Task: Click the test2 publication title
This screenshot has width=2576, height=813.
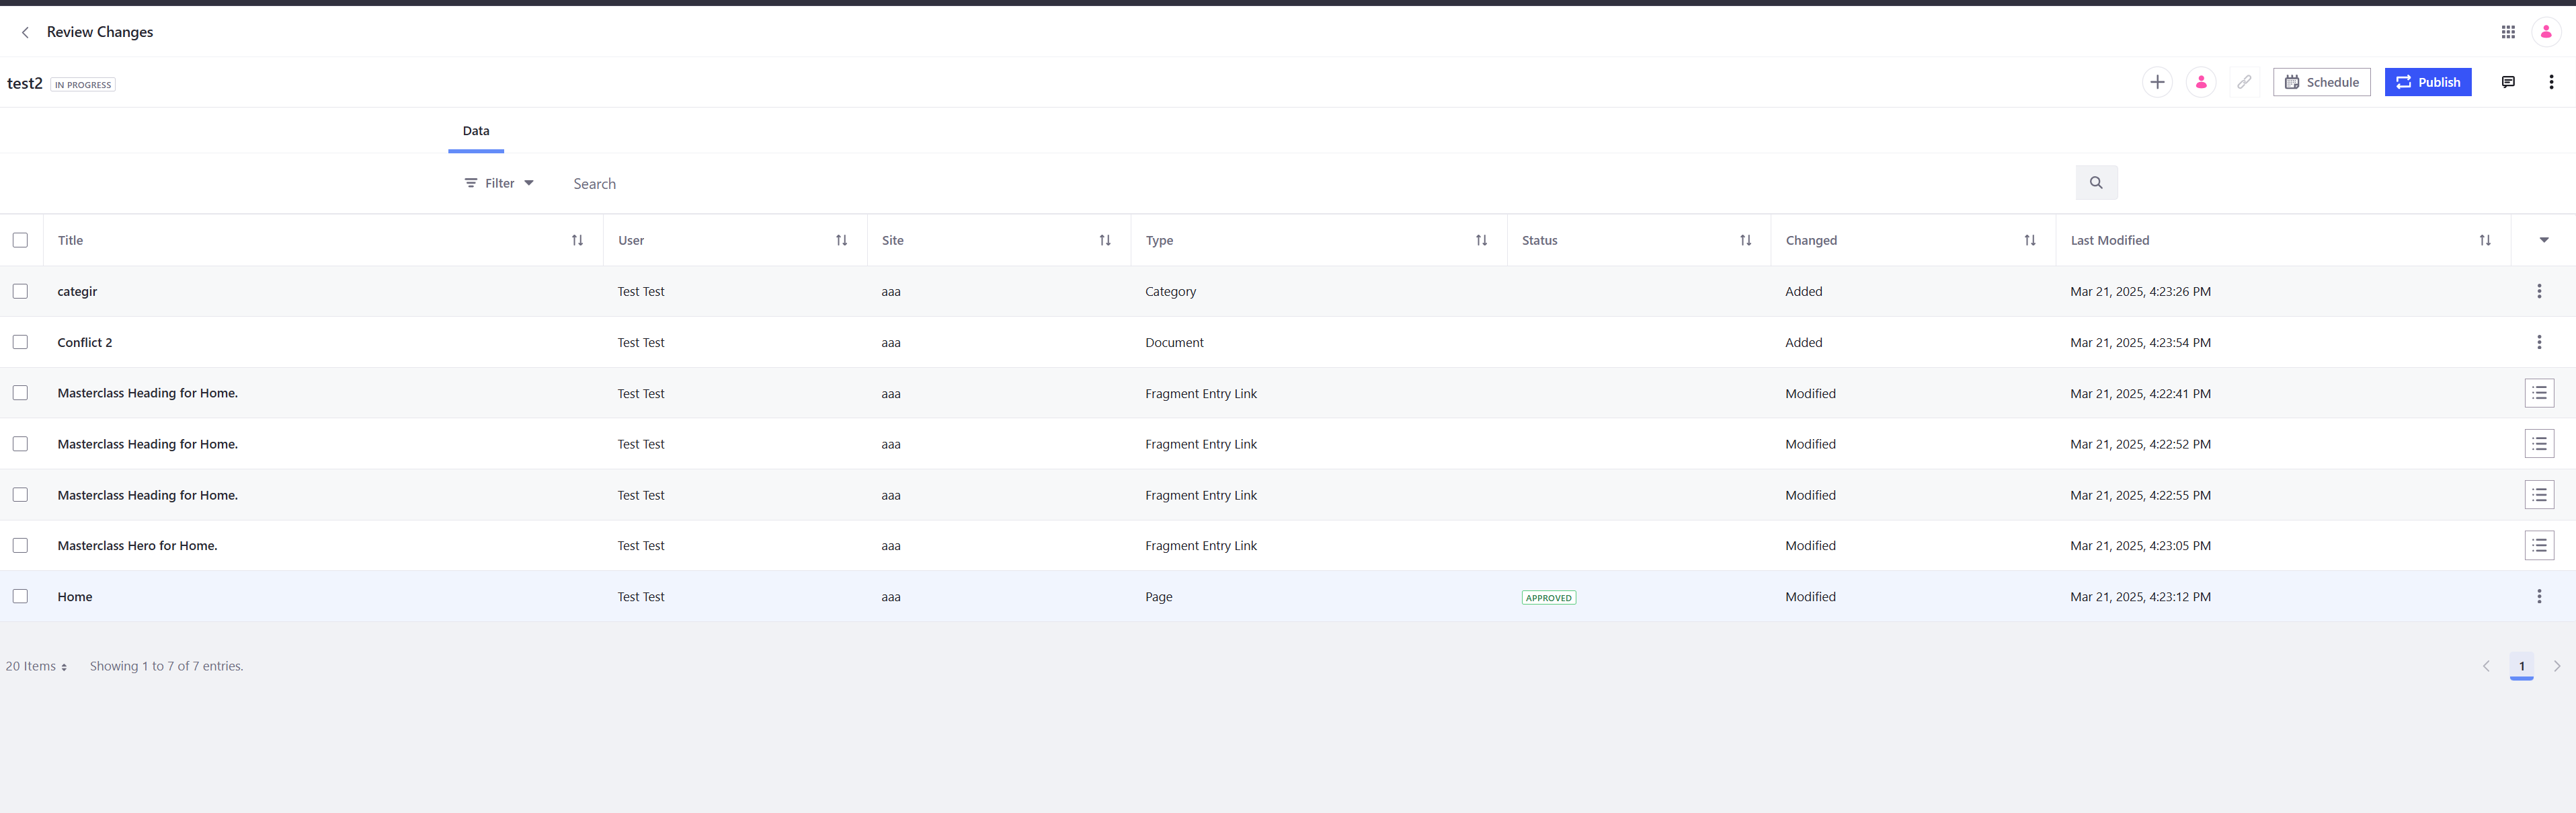Action: click(x=24, y=83)
